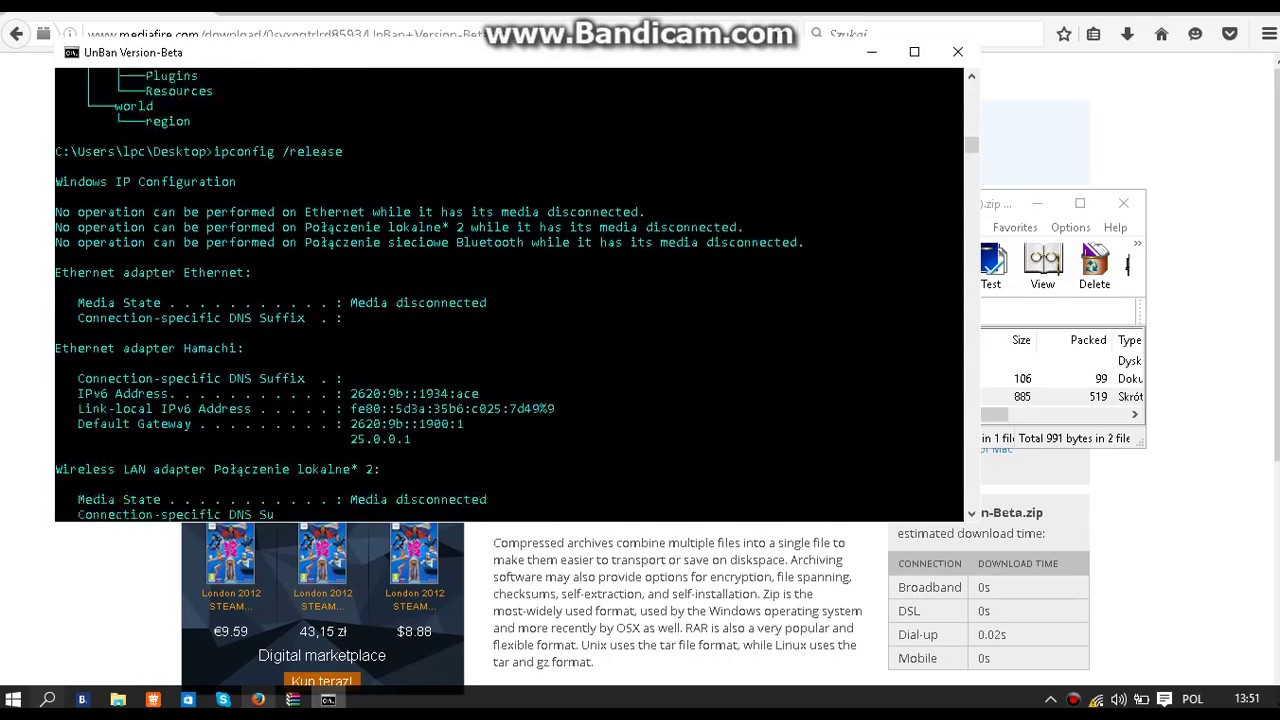Open Windows taskbar search magnifier
Viewport: 1280px width, 720px height.
click(x=47, y=700)
